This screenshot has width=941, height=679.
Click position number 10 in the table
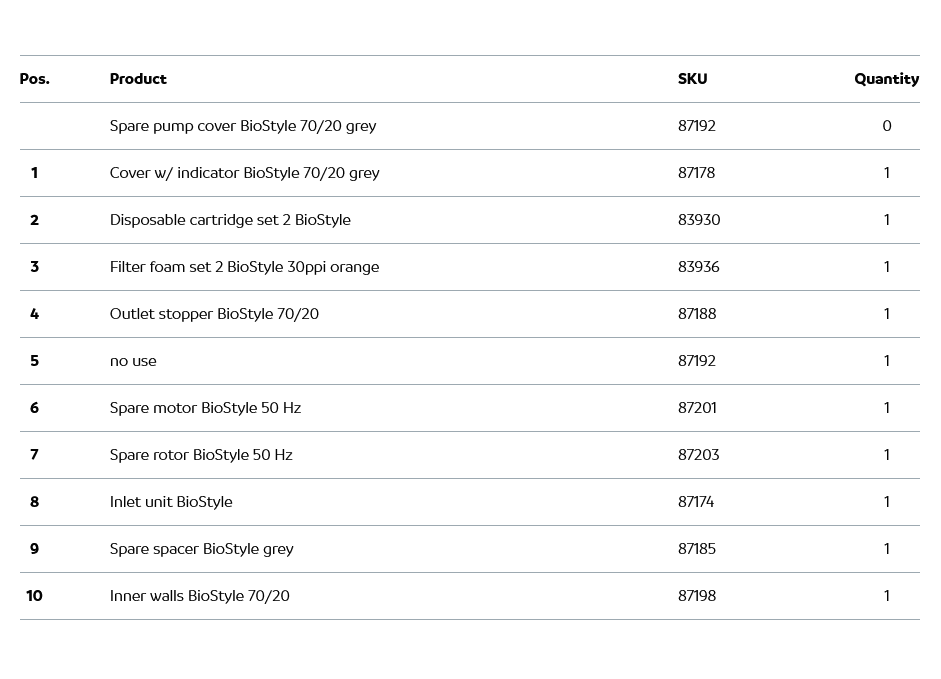[34, 596]
